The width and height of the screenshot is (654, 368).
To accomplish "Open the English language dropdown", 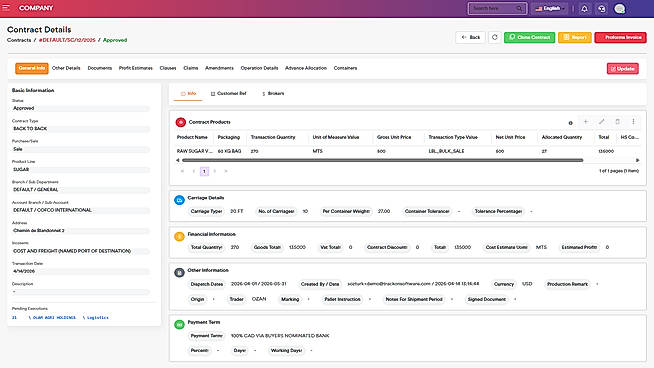I will pos(550,8).
